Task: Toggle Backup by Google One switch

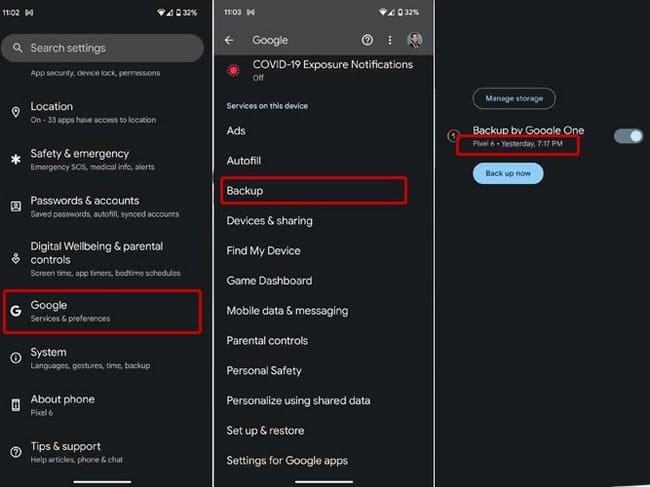Action: tap(628, 136)
